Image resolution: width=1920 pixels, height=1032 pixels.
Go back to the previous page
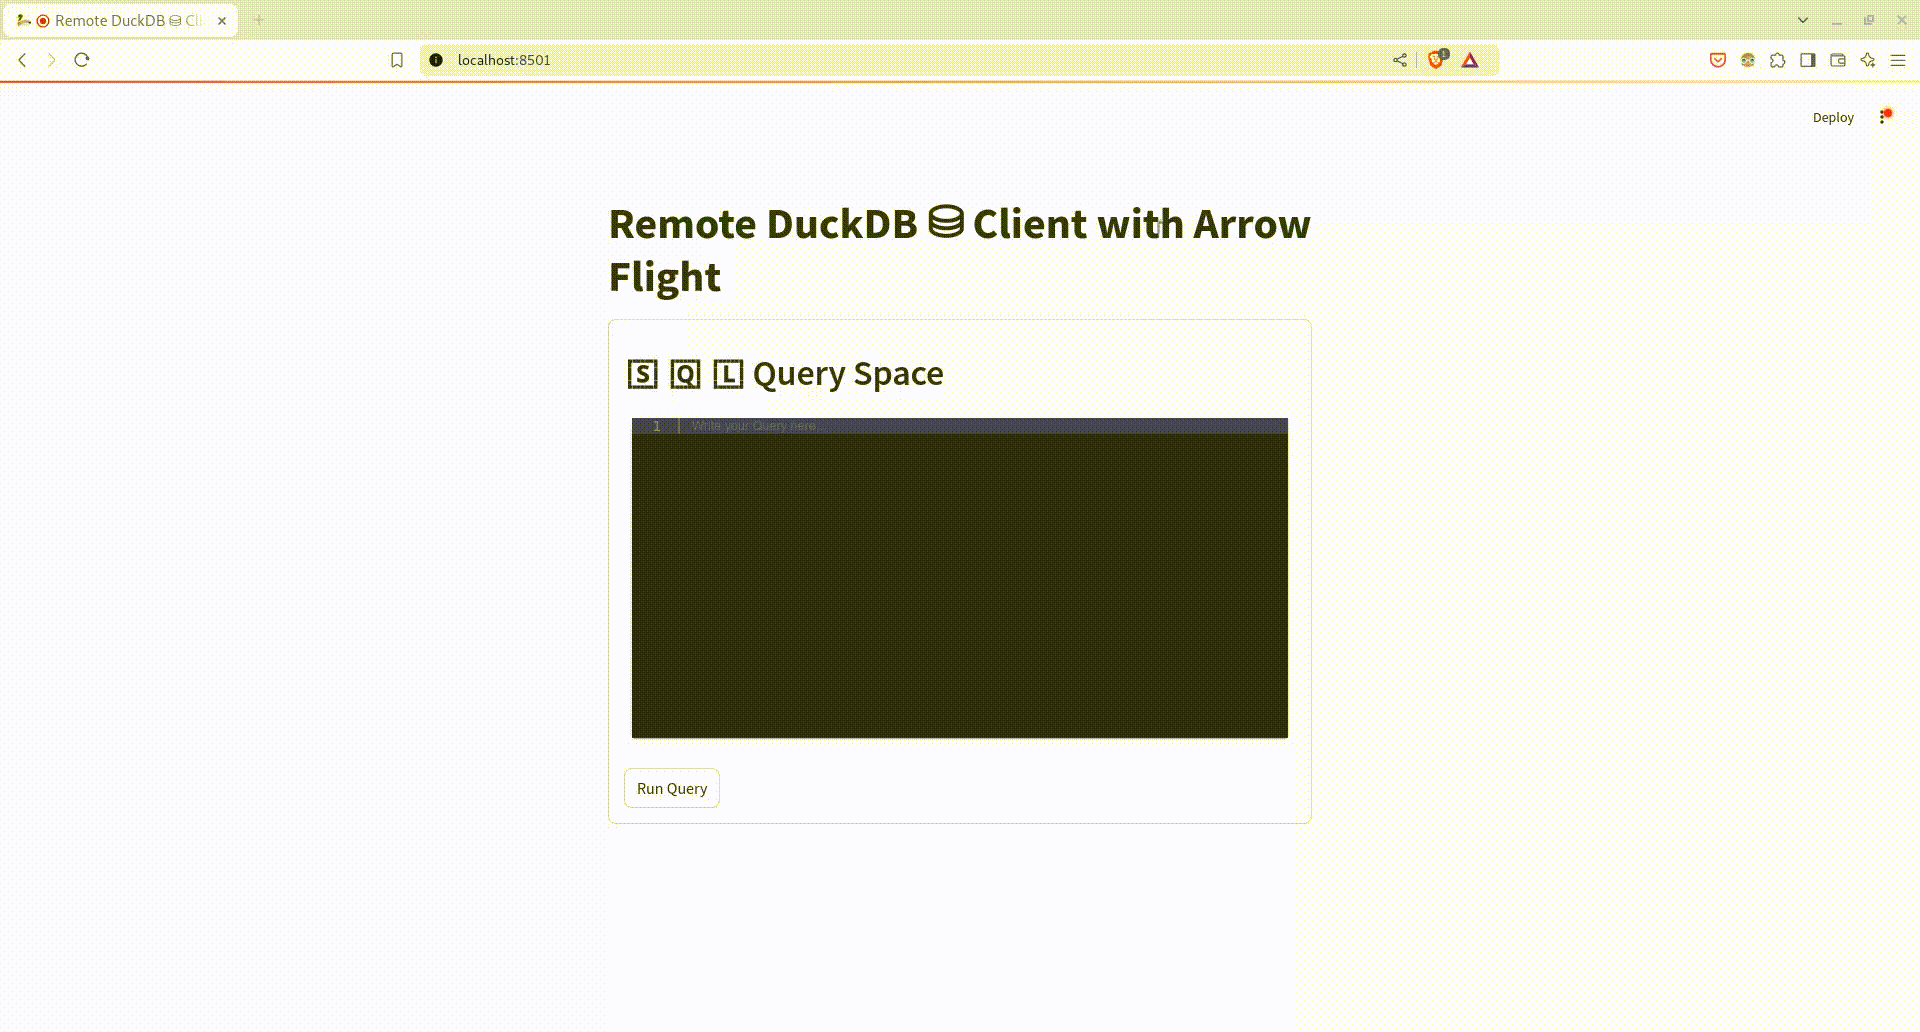coord(22,60)
